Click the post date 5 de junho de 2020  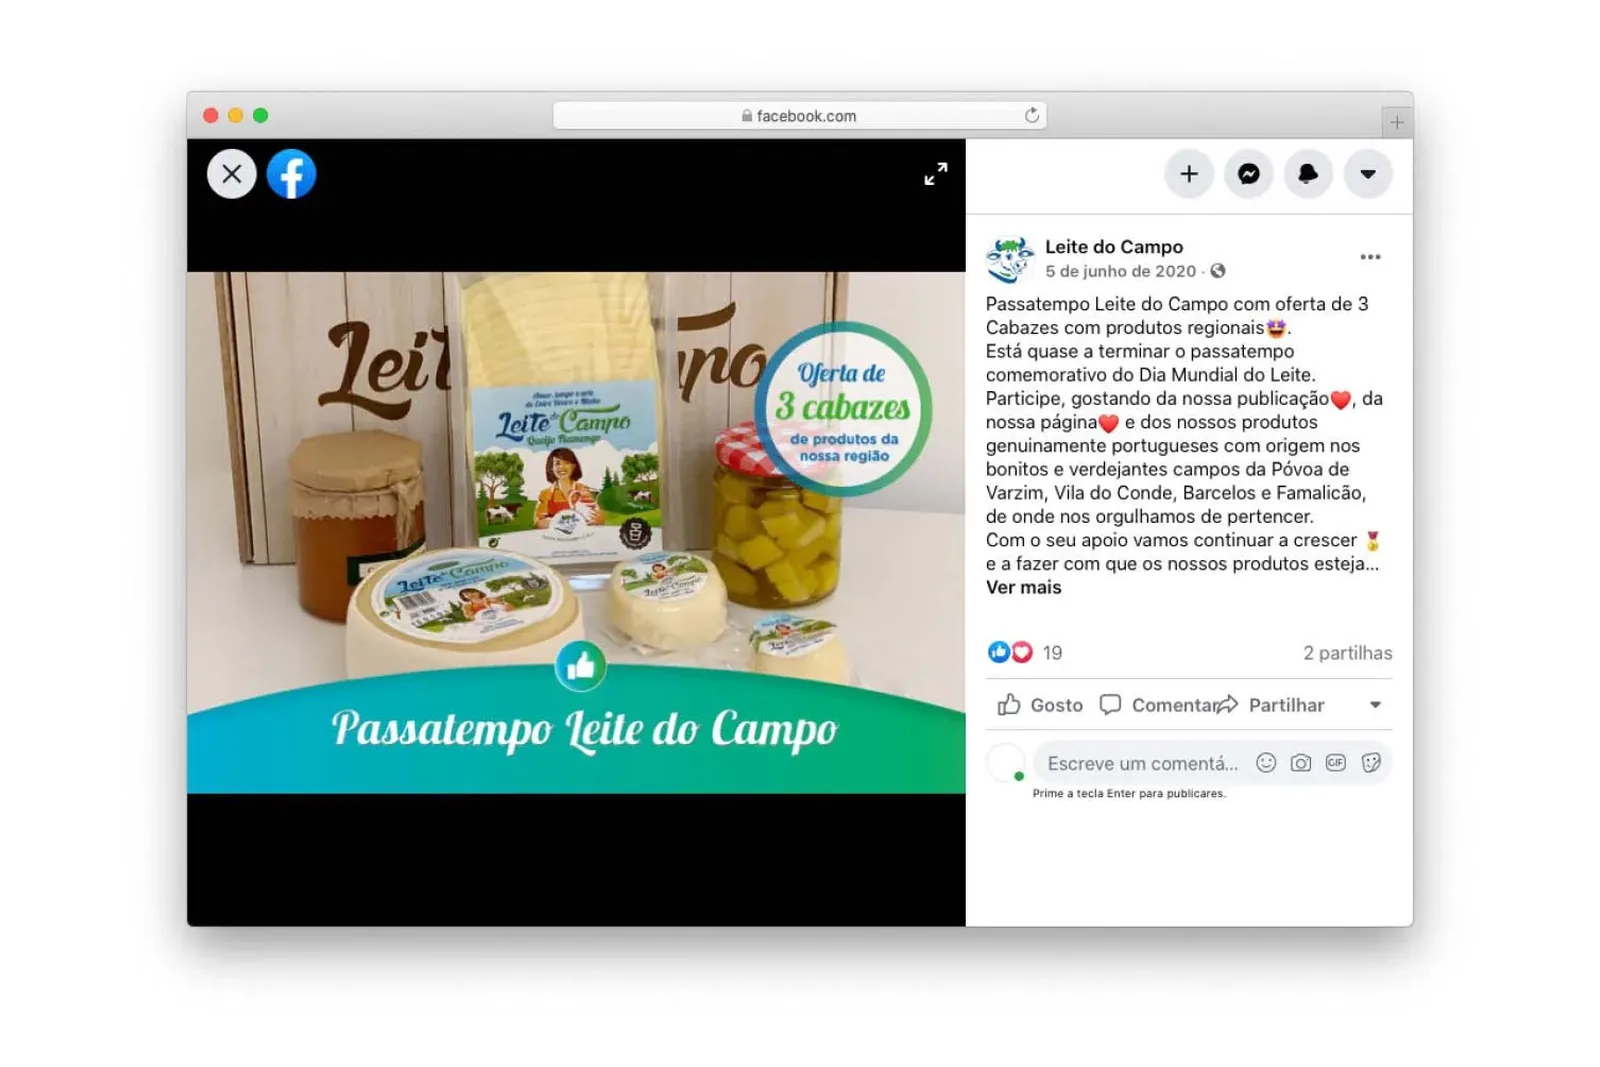pos(1120,271)
